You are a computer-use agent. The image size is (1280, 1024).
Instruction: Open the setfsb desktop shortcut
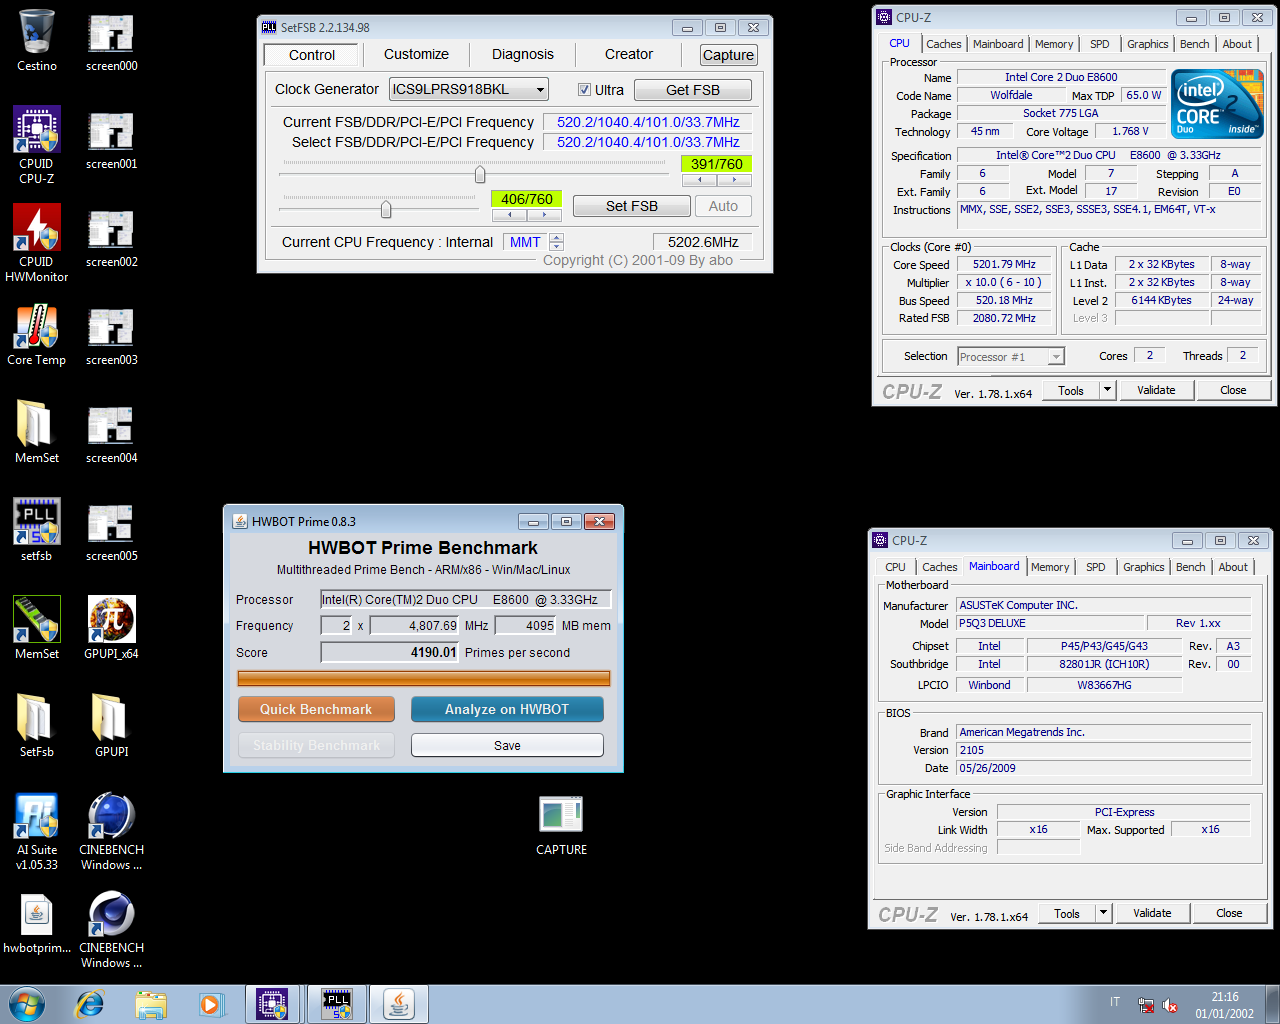pos(37,530)
